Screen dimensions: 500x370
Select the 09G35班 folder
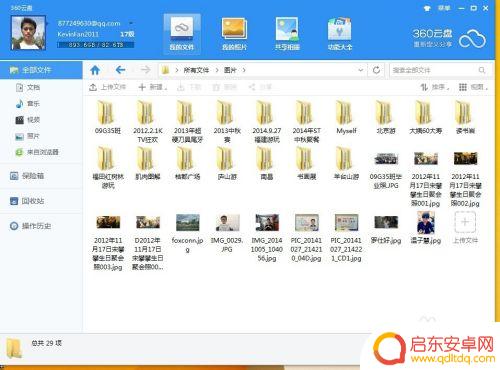[108, 117]
